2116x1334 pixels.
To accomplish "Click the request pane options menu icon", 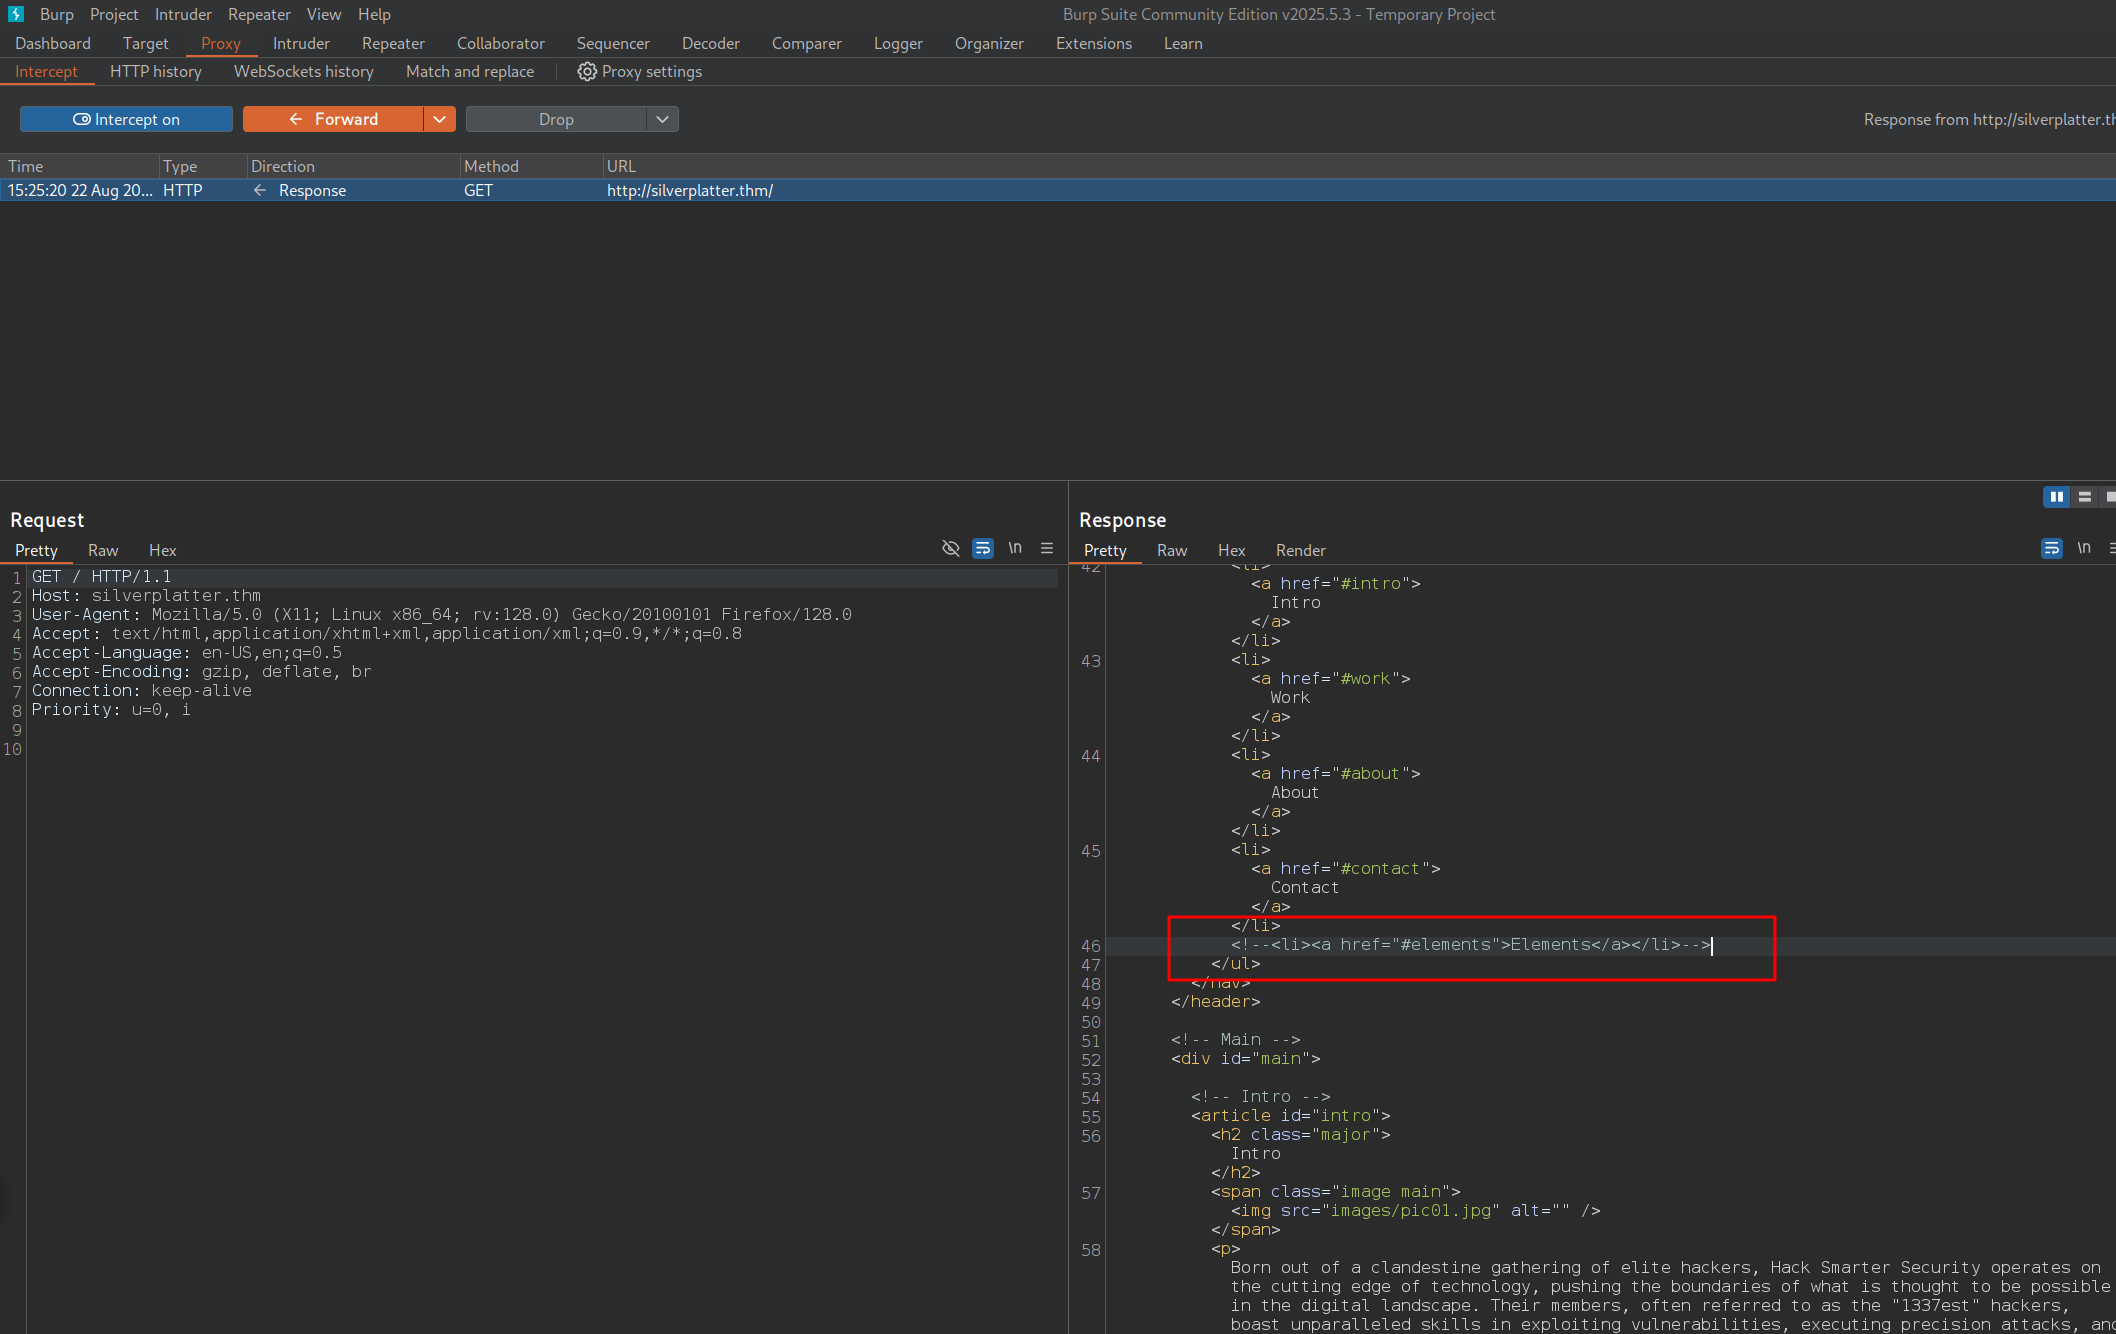I will coord(1047,548).
